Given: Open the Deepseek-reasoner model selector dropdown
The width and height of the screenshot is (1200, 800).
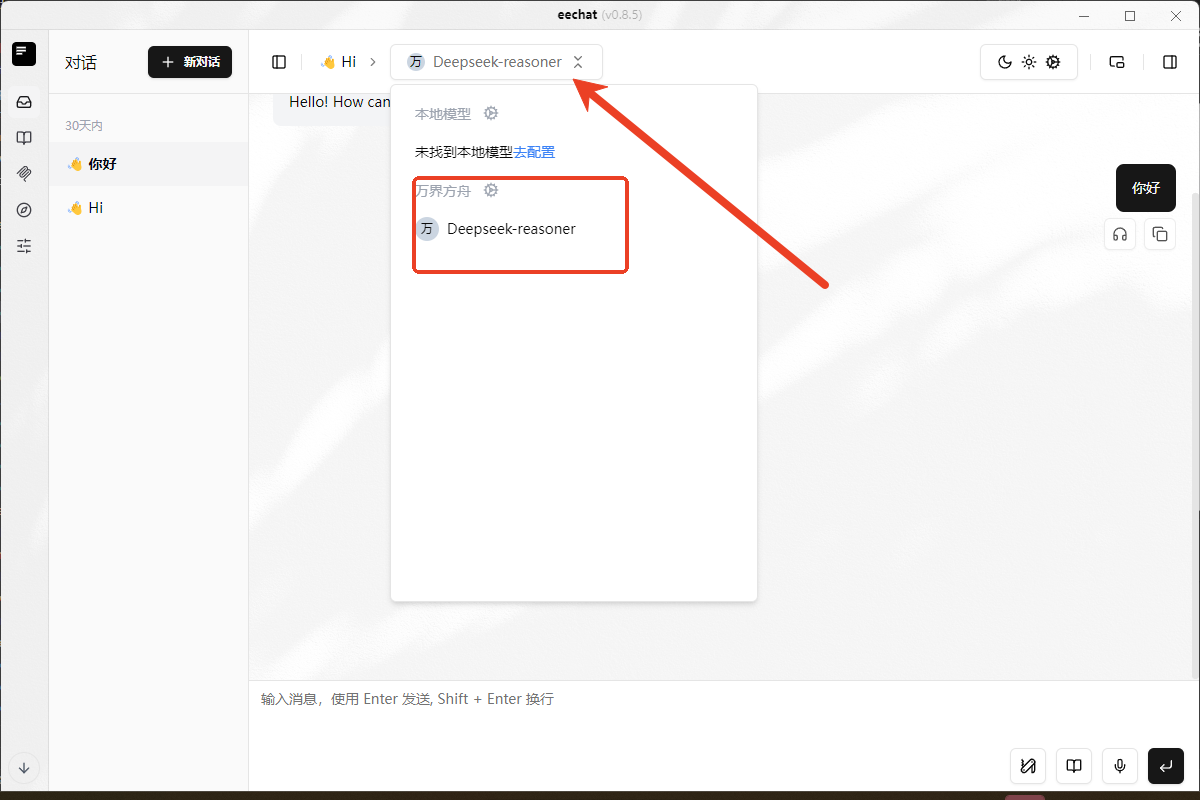Looking at the screenshot, I should [497, 62].
